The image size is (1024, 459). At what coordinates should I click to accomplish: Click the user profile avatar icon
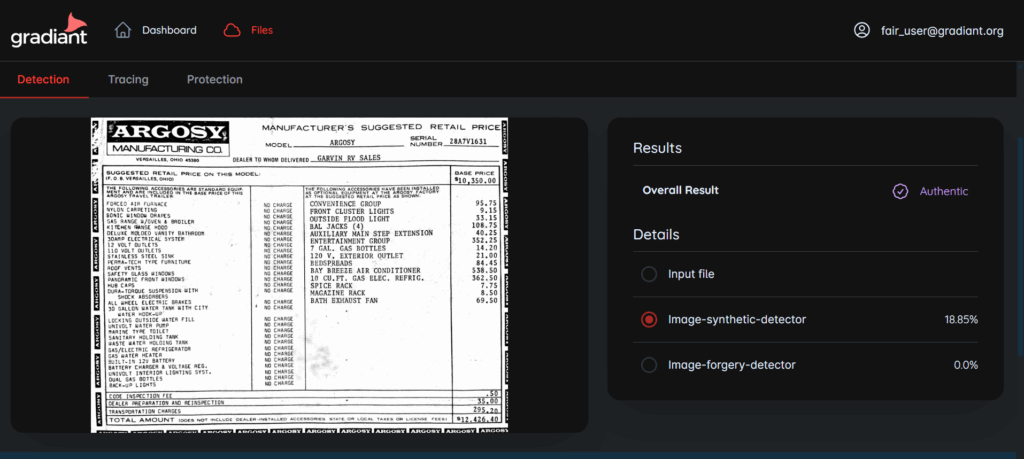[862, 30]
